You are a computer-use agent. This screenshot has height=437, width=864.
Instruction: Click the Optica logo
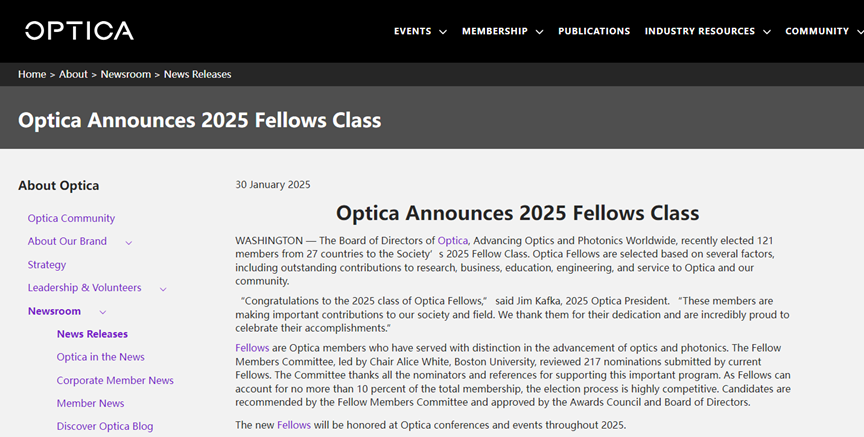[x=79, y=31]
